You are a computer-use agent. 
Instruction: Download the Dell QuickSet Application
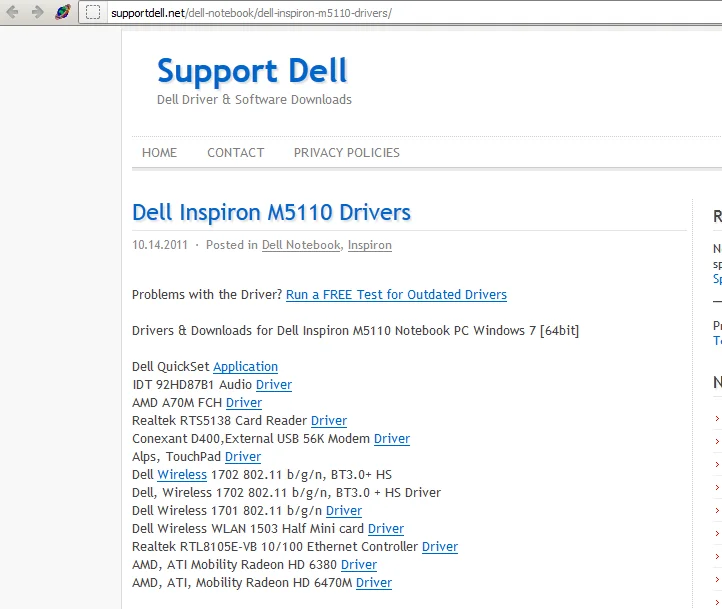[245, 367]
